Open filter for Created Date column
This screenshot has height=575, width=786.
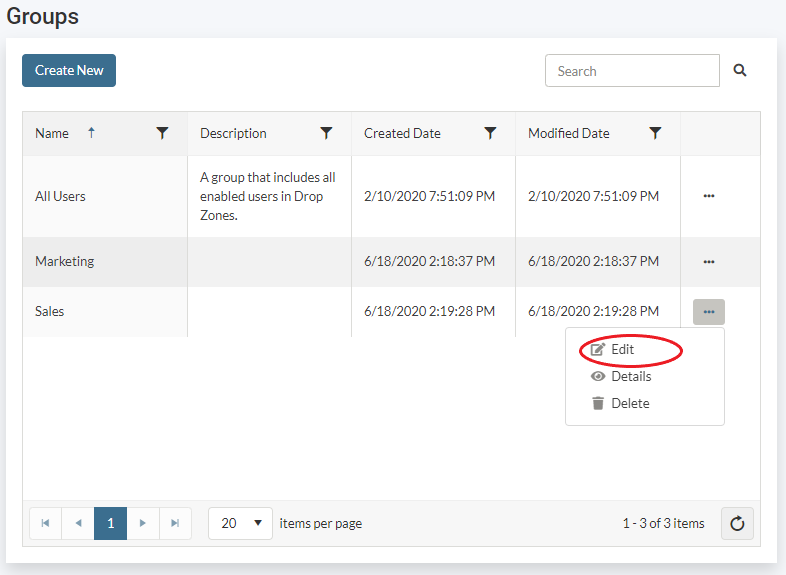tap(490, 133)
